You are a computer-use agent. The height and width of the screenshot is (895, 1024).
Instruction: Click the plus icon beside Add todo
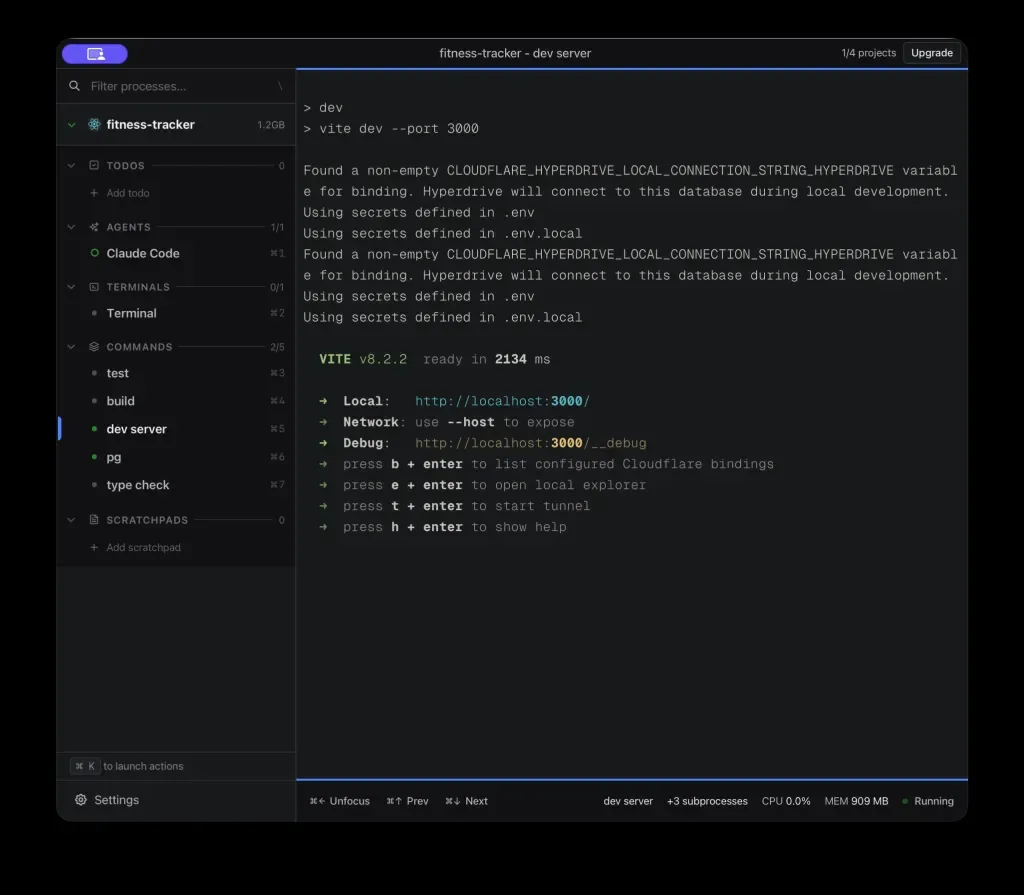94,193
